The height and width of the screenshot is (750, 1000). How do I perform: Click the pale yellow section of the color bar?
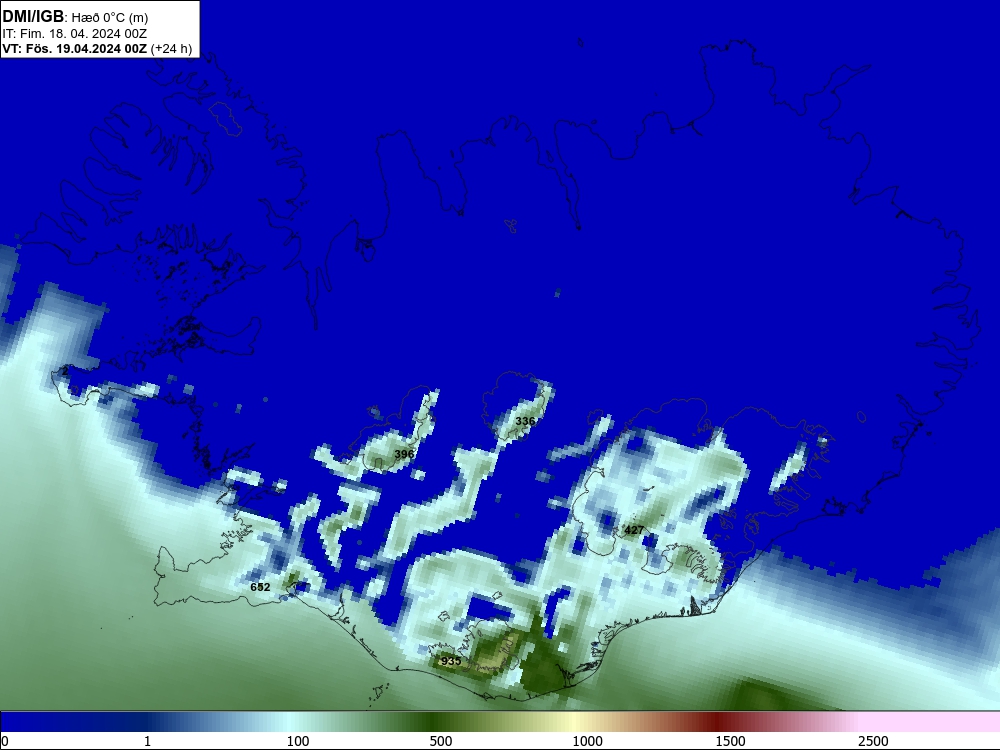pos(572,722)
